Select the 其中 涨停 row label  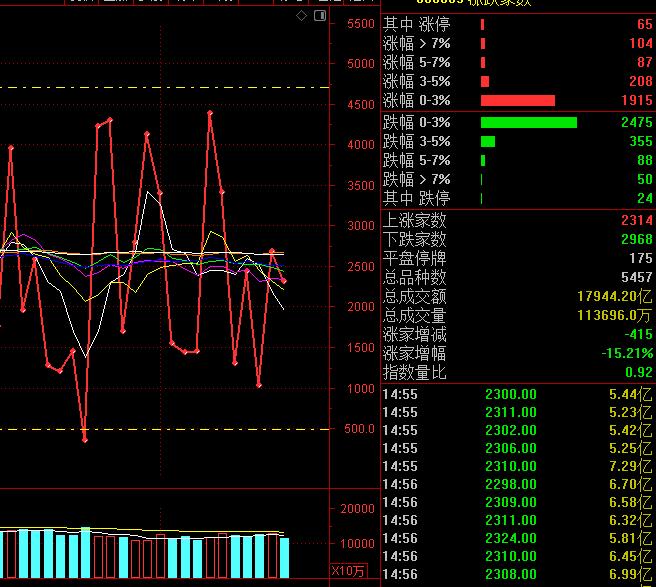click(417, 24)
